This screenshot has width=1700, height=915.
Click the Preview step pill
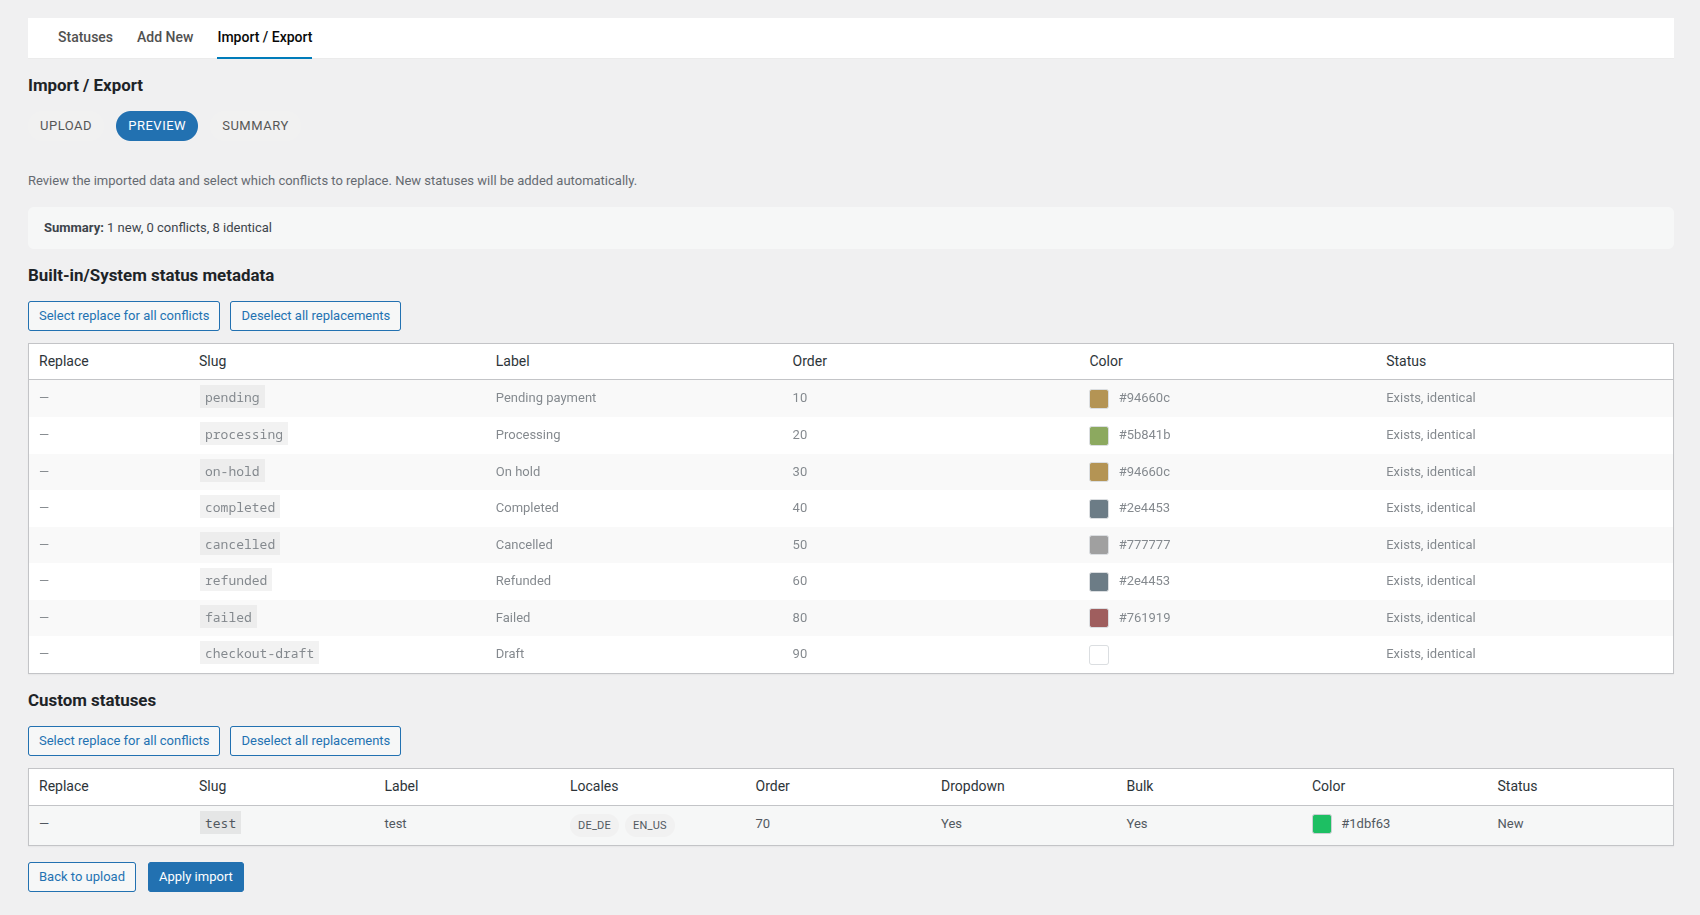coord(157,126)
